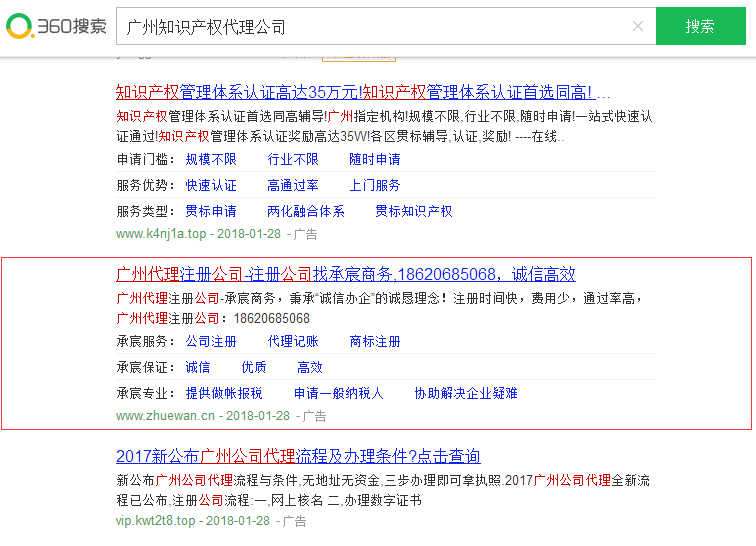Open the 协助解决企业疑难 link
This screenshot has width=756, height=546.
[x=466, y=393]
